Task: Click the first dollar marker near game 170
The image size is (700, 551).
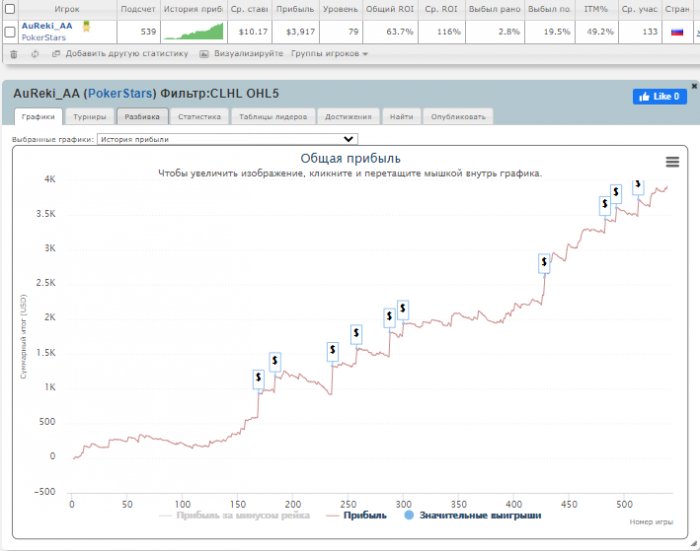Action: click(x=258, y=378)
